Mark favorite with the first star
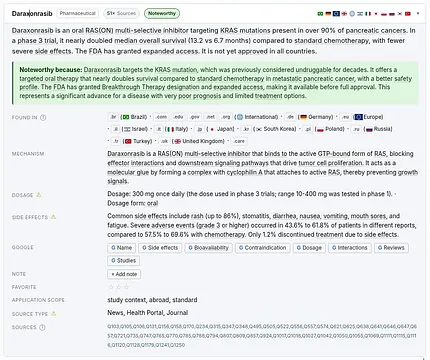Image resolution: width=430 pixels, height=360 pixels. coord(111,287)
